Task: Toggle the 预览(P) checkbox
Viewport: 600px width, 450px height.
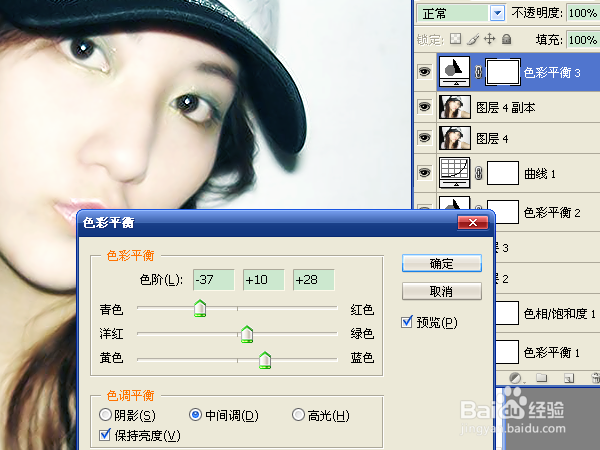Action: [407, 322]
